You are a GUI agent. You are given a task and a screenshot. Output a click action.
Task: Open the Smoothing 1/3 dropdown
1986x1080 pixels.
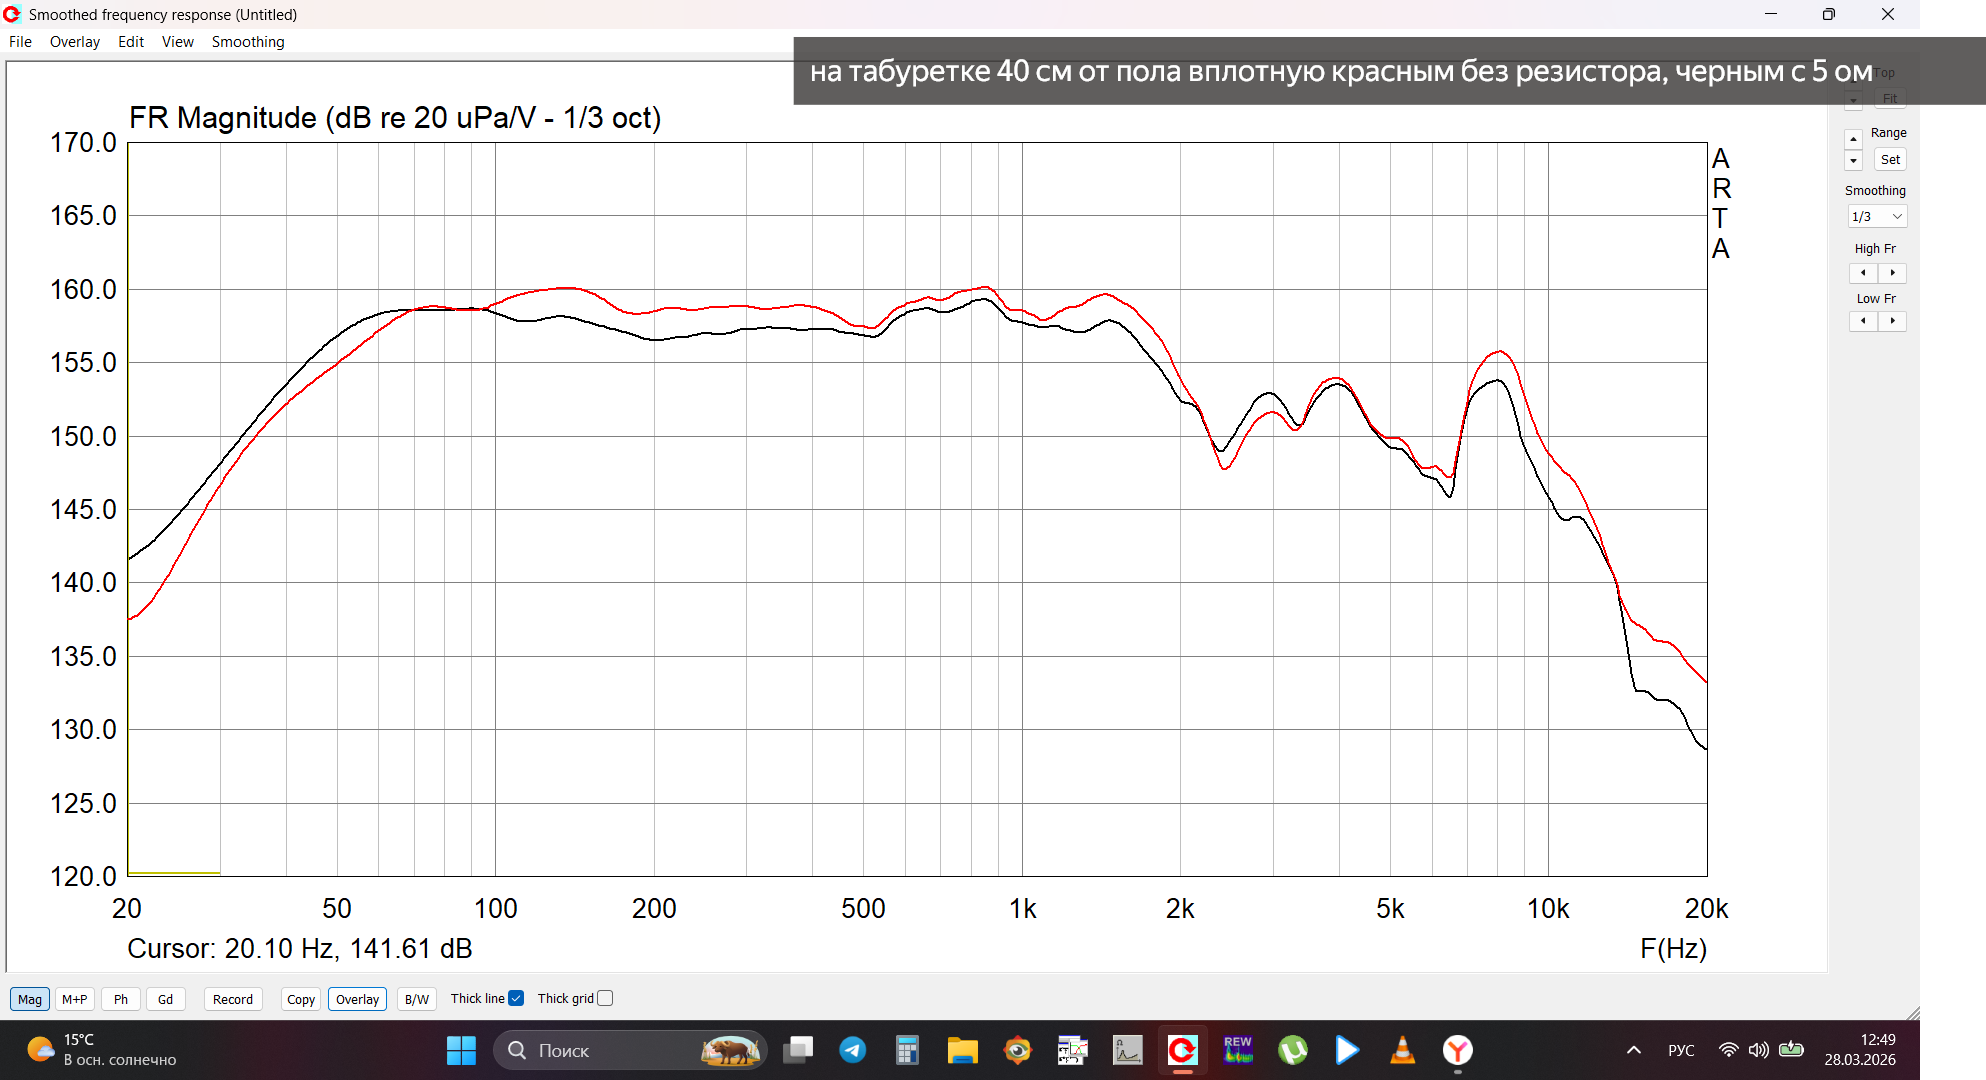click(x=1877, y=216)
